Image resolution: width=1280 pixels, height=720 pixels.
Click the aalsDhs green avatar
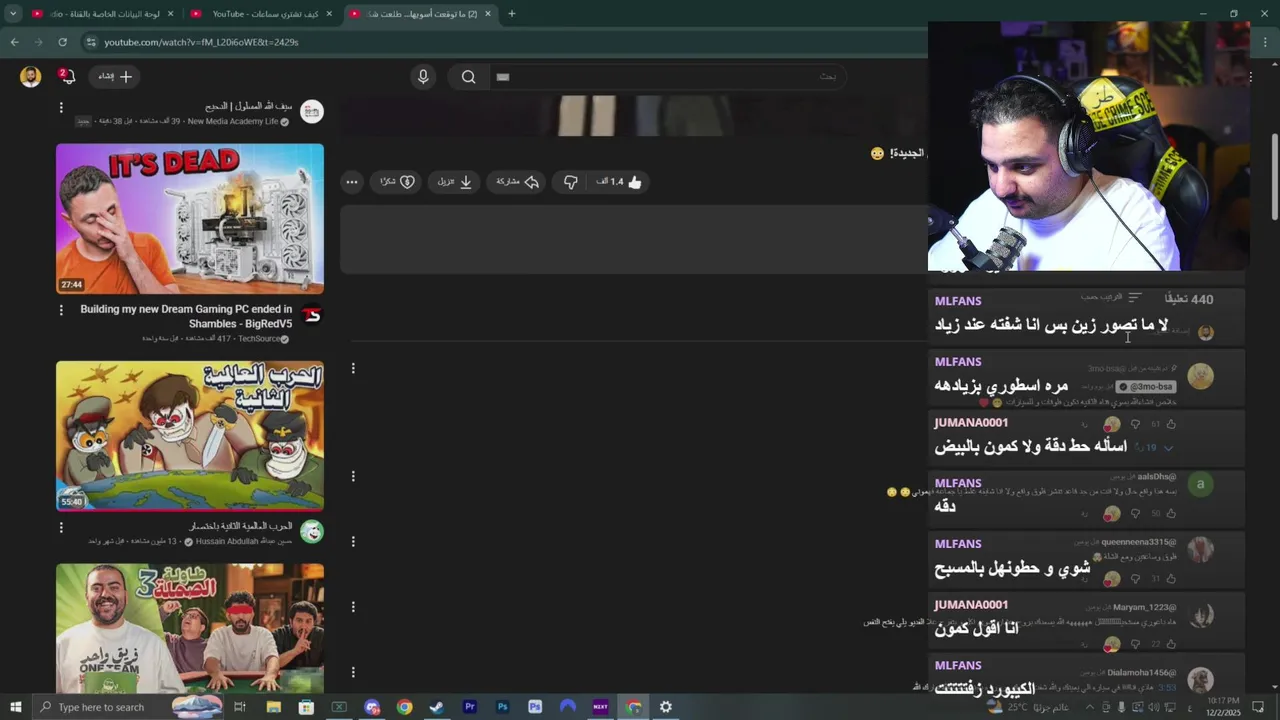(x=1200, y=485)
